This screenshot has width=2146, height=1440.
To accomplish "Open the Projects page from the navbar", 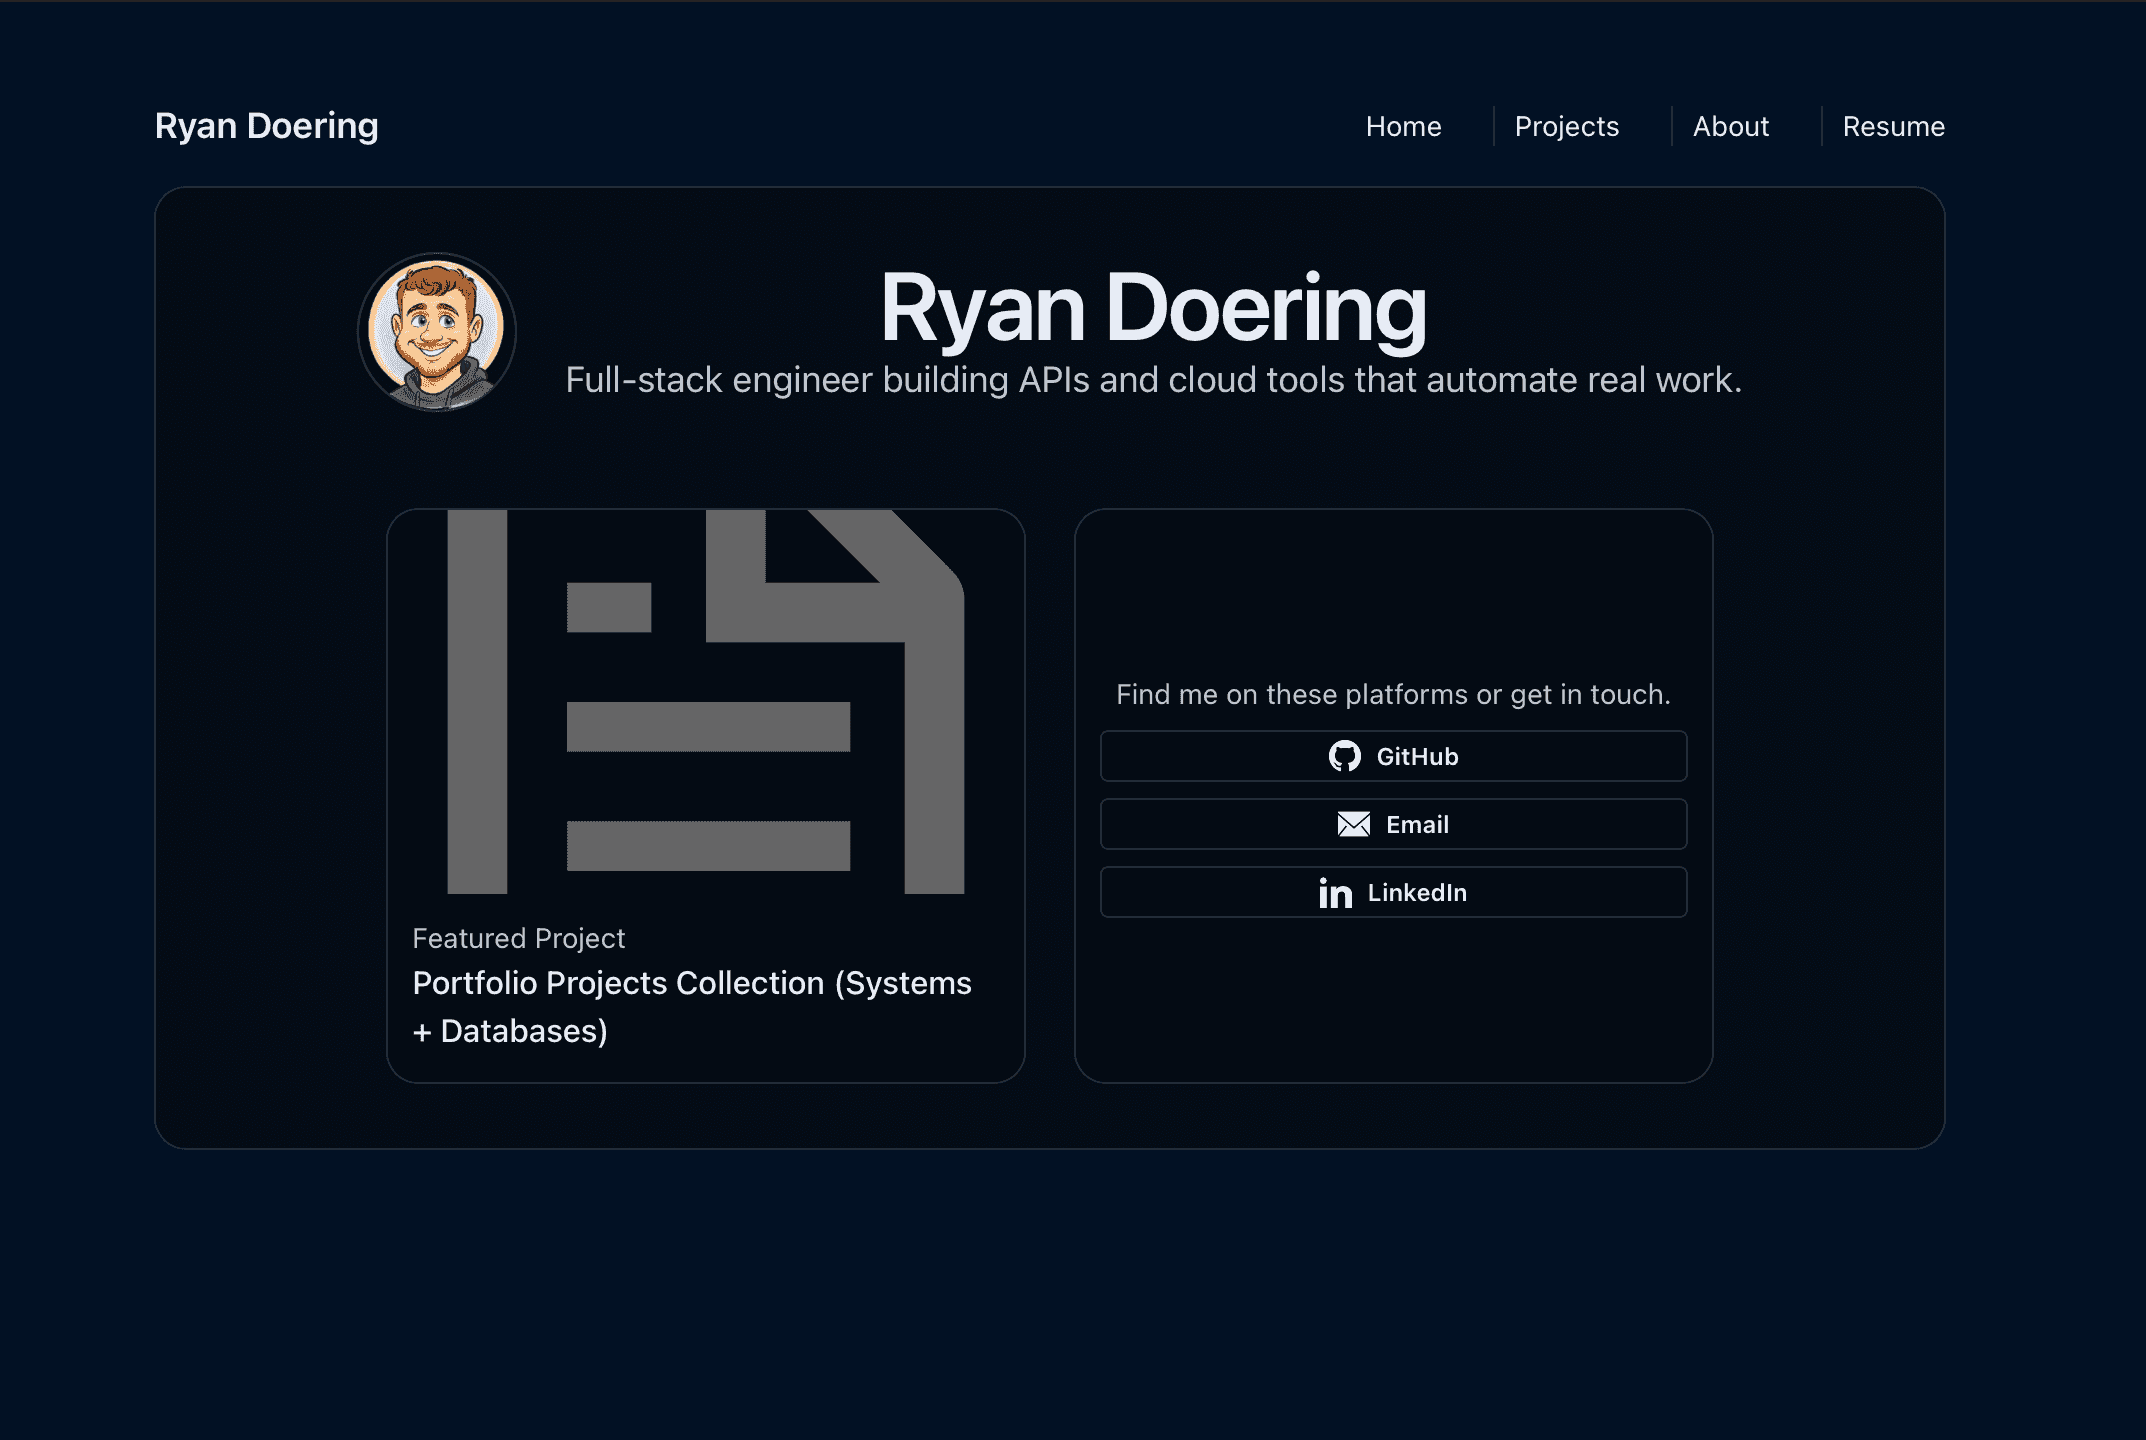I will tap(1566, 126).
